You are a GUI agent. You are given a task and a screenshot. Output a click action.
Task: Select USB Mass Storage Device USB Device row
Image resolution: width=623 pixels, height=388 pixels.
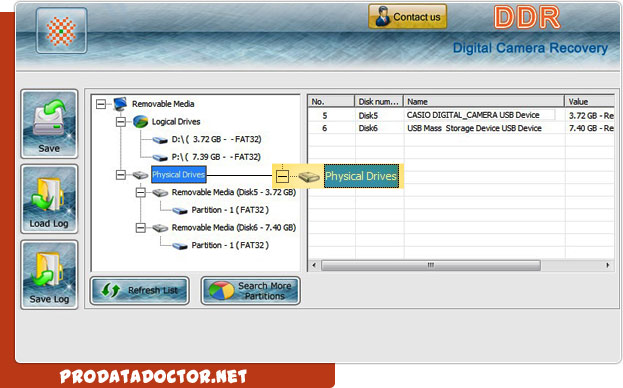click(x=461, y=128)
